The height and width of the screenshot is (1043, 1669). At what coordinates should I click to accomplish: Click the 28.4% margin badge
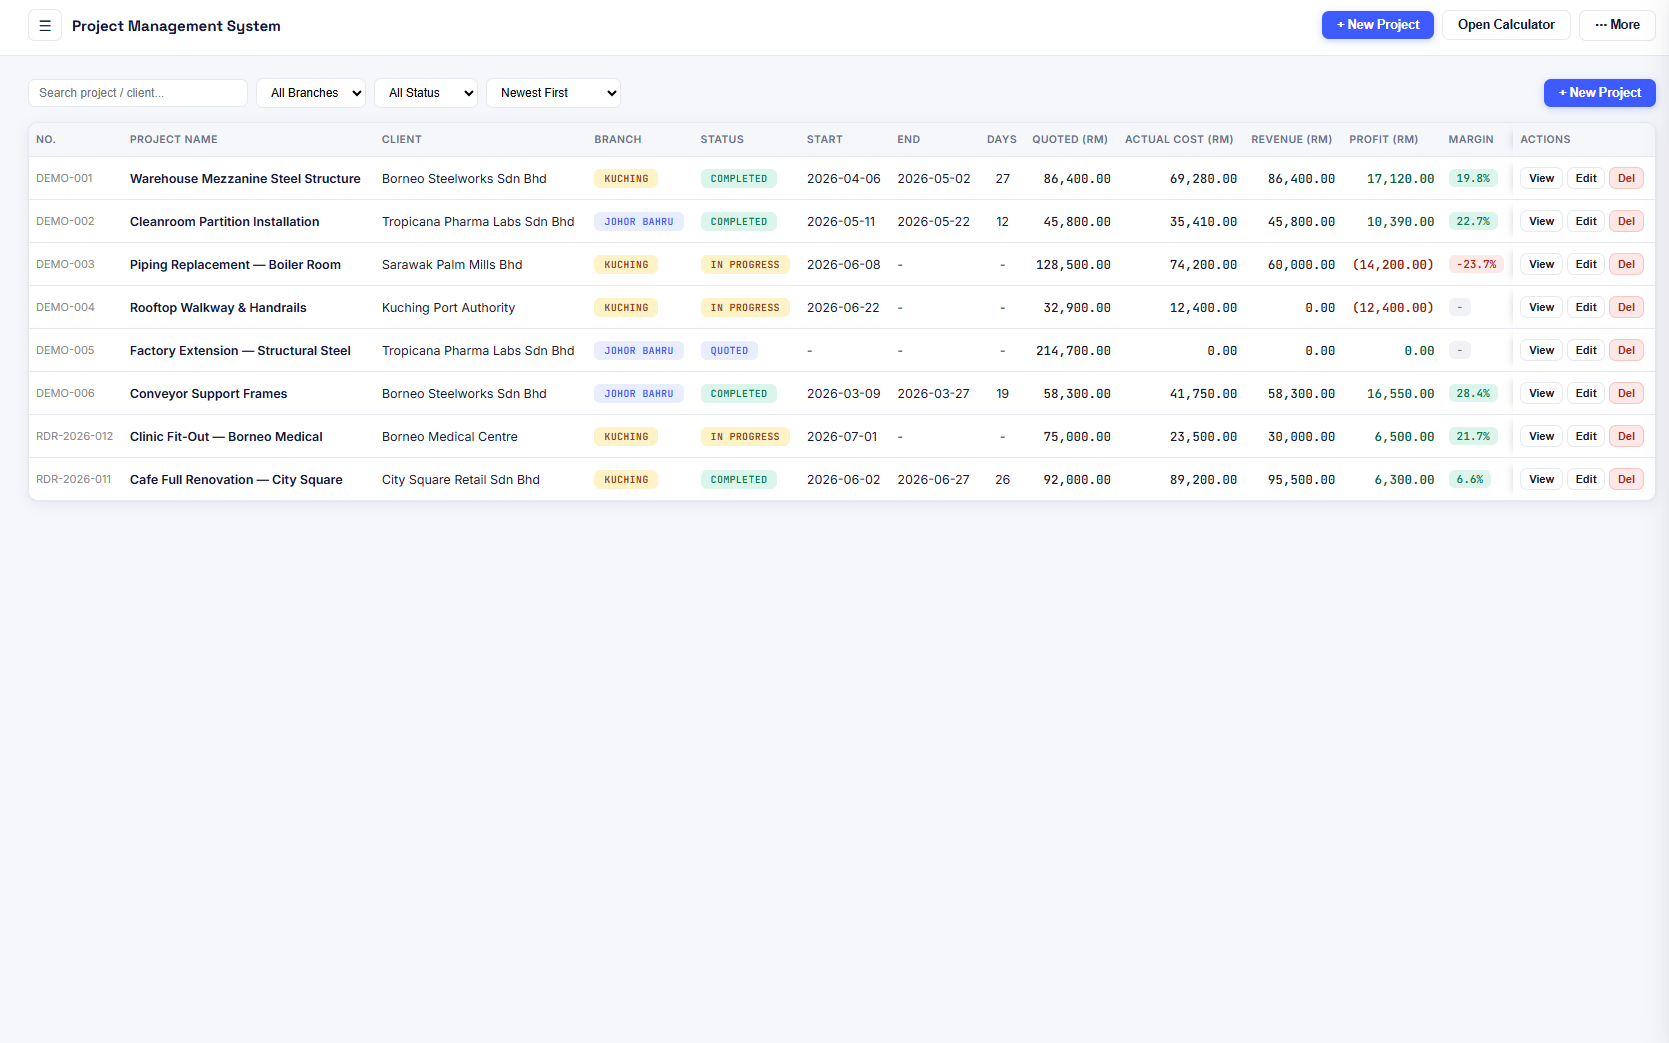point(1473,394)
